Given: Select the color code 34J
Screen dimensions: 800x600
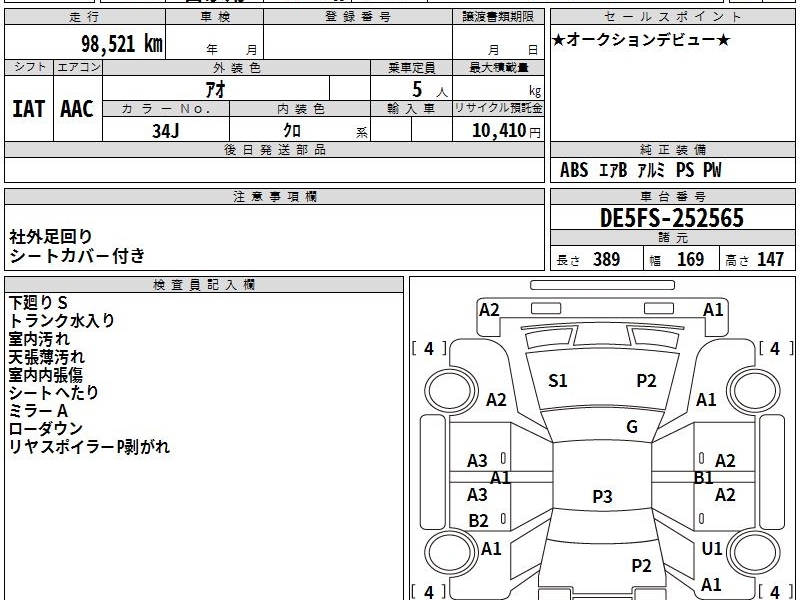Looking at the screenshot, I should tap(166, 131).
